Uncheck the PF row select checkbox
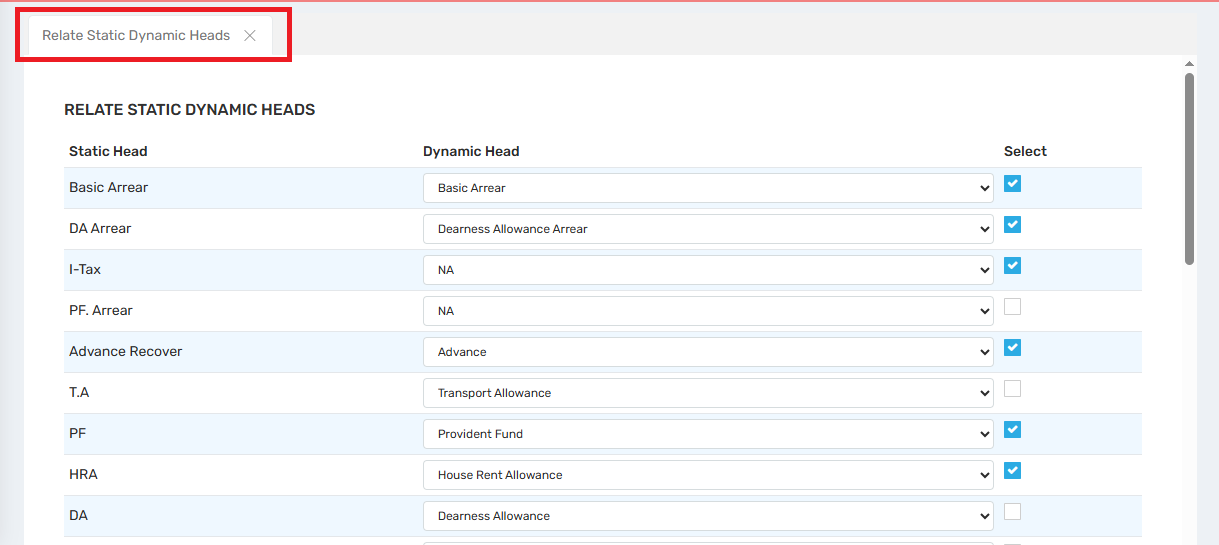The height and width of the screenshot is (545, 1219). pyautogui.click(x=1012, y=430)
